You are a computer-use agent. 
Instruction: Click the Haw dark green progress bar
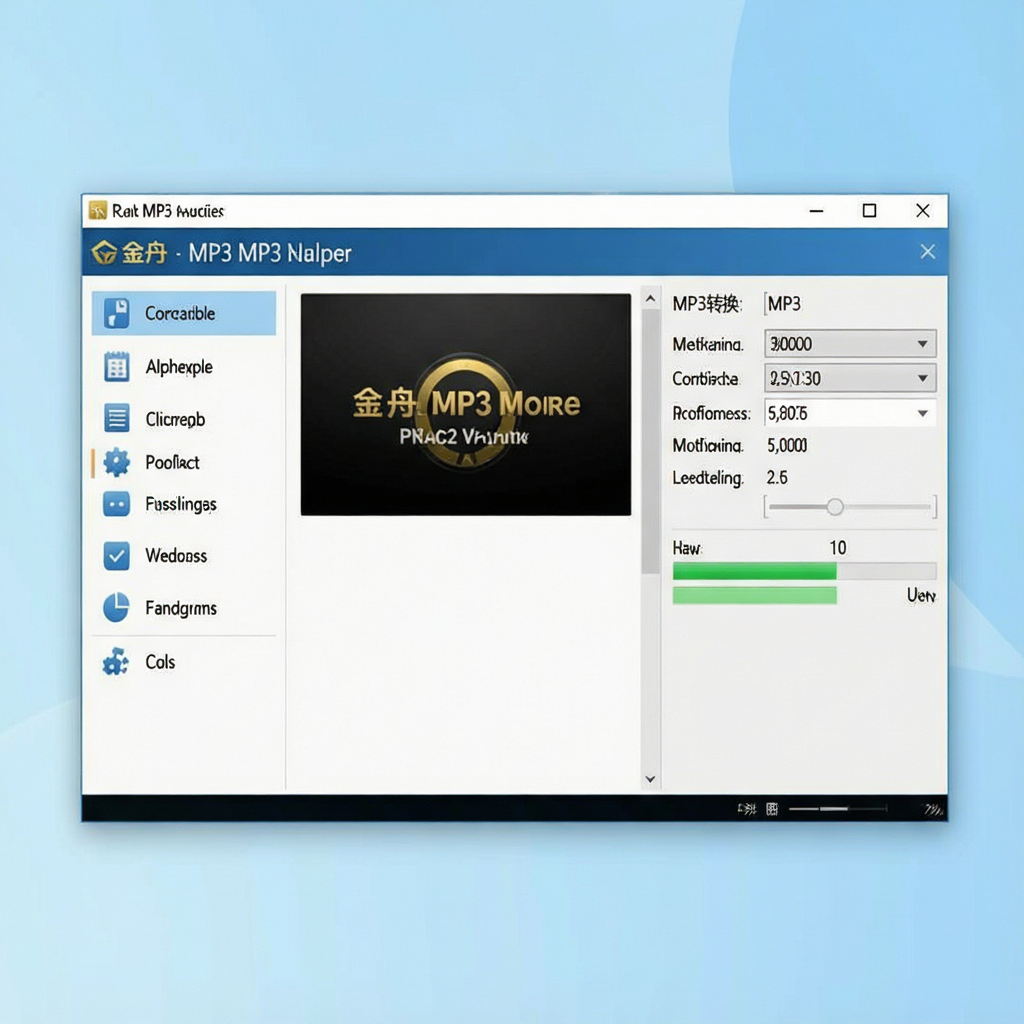click(x=754, y=572)
